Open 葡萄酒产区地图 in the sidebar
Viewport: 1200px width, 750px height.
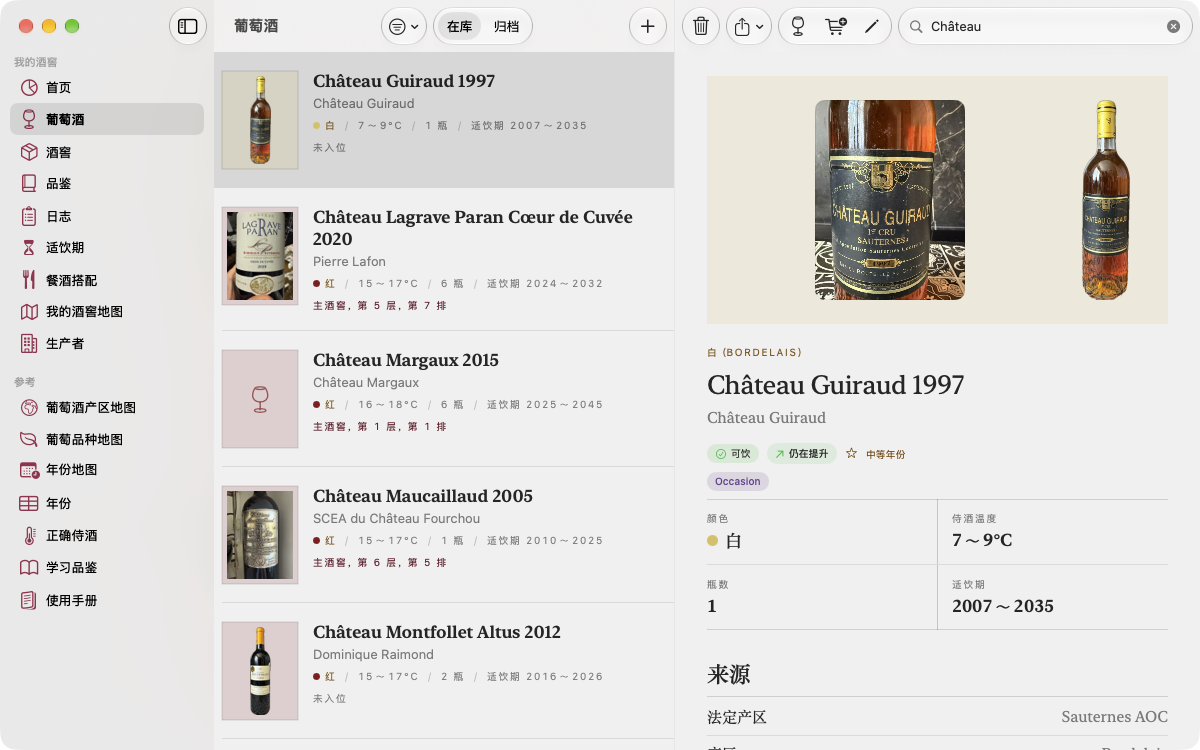point(107,408)
